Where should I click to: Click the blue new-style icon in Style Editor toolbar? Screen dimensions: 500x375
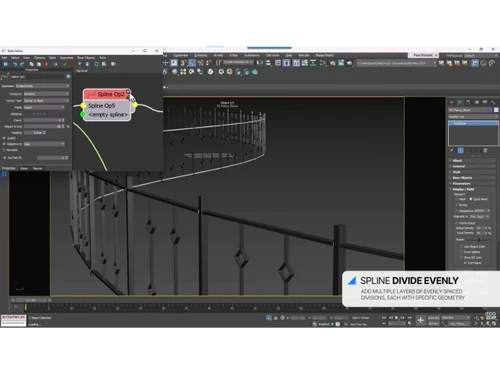(6, 64)
